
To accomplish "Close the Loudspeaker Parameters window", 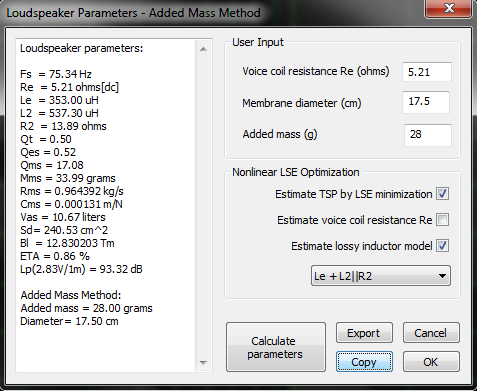I will coord(448,8).
